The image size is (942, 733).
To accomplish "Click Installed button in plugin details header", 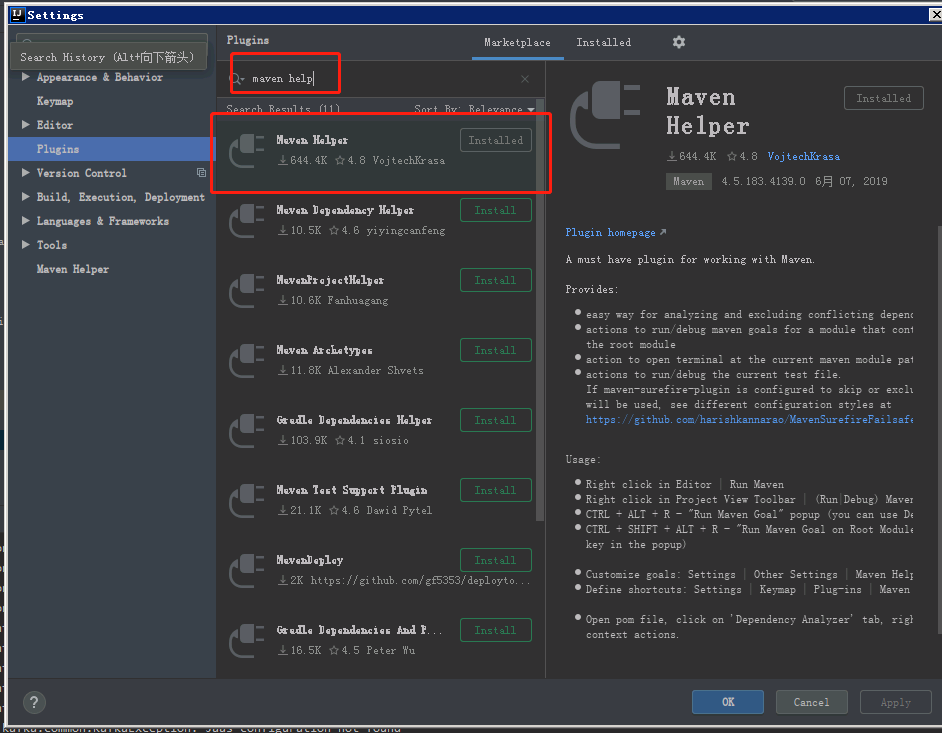I will 883,99.
